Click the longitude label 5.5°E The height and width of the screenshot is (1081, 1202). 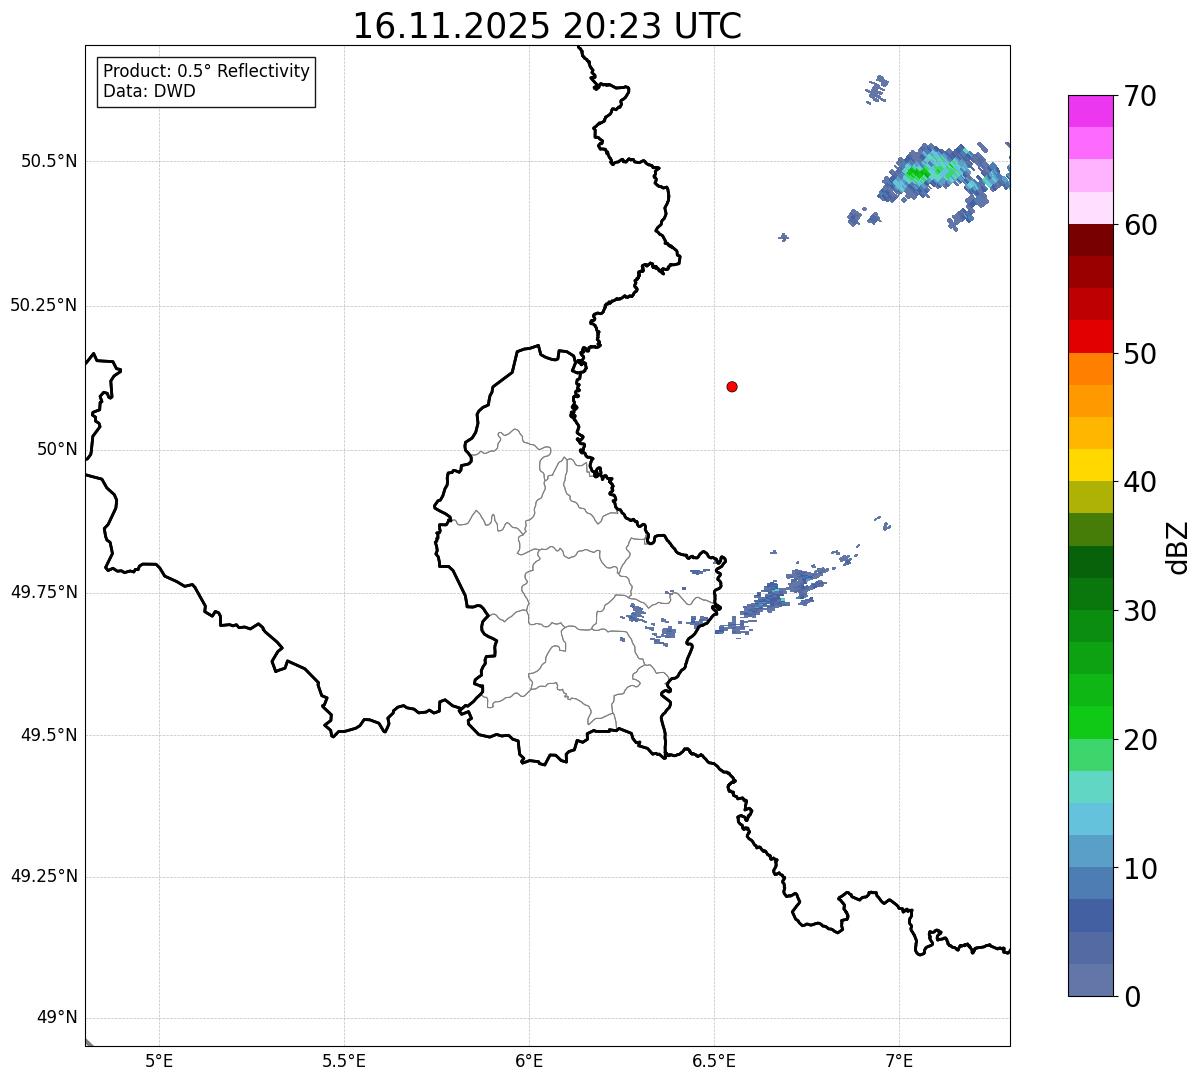tap(344, 1060)
